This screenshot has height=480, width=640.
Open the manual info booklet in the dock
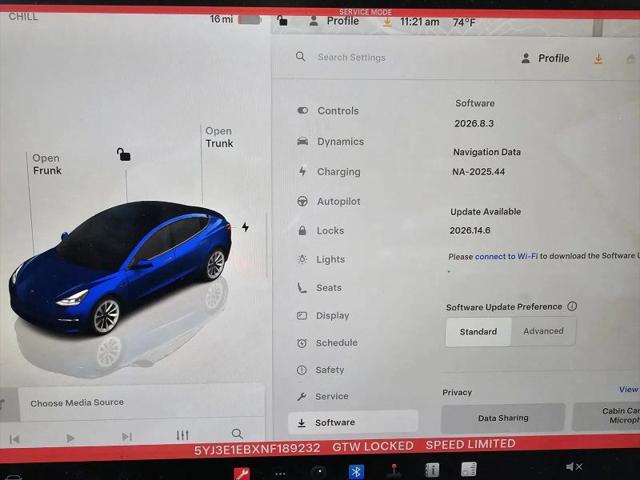[x=432, y=470]
